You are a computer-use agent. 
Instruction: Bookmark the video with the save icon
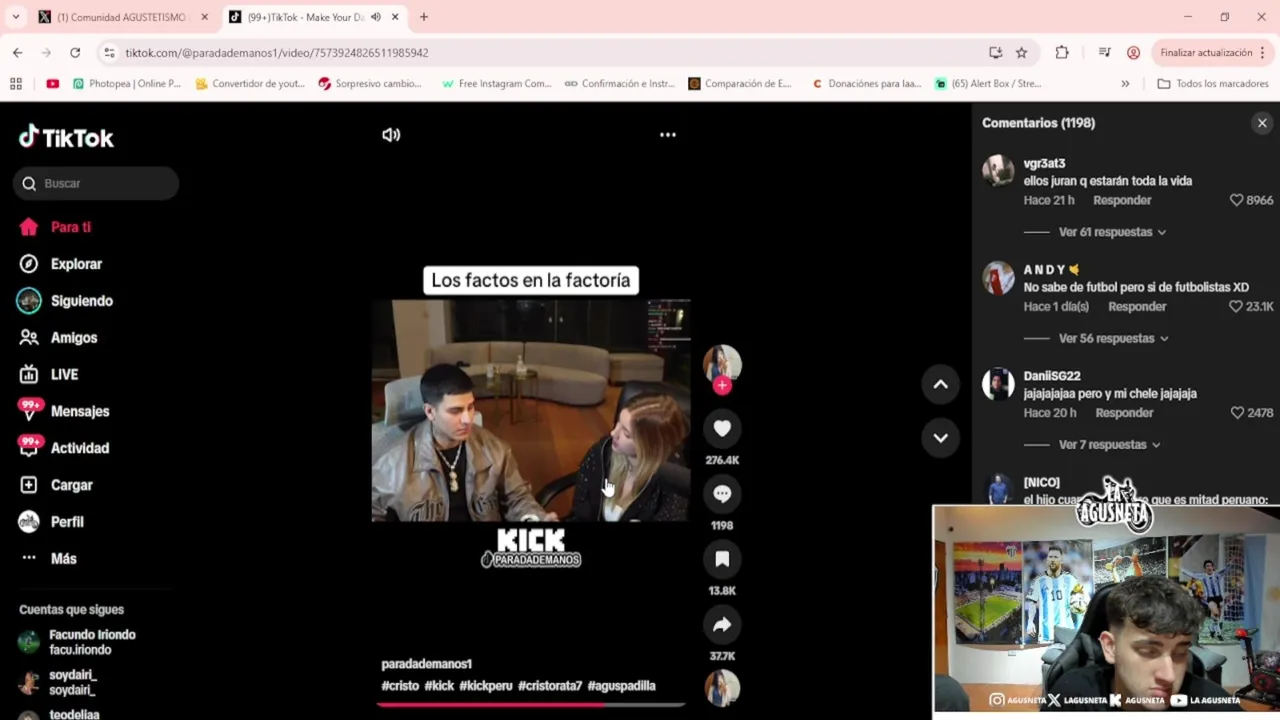pyautogui.click(x=722, y=559)
